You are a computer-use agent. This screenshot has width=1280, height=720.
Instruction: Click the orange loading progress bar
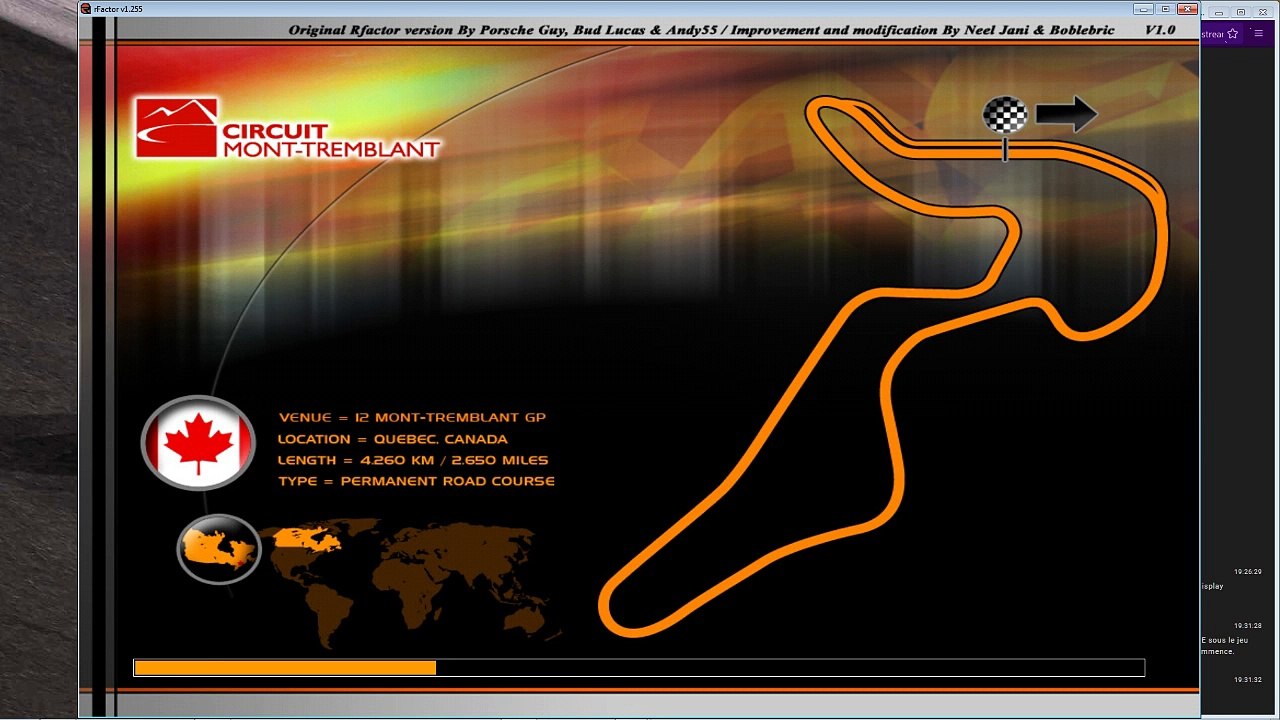click(639, 668)
